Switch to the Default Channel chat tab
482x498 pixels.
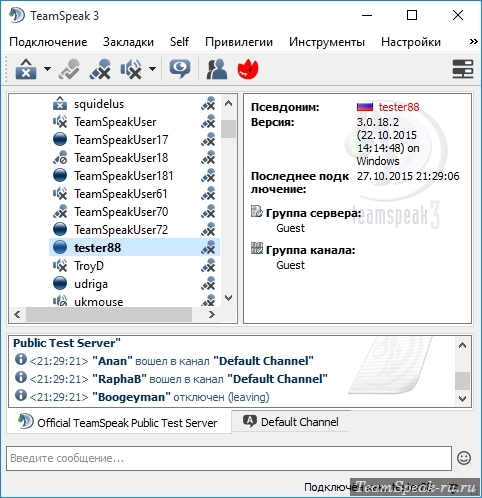point(291,422)
